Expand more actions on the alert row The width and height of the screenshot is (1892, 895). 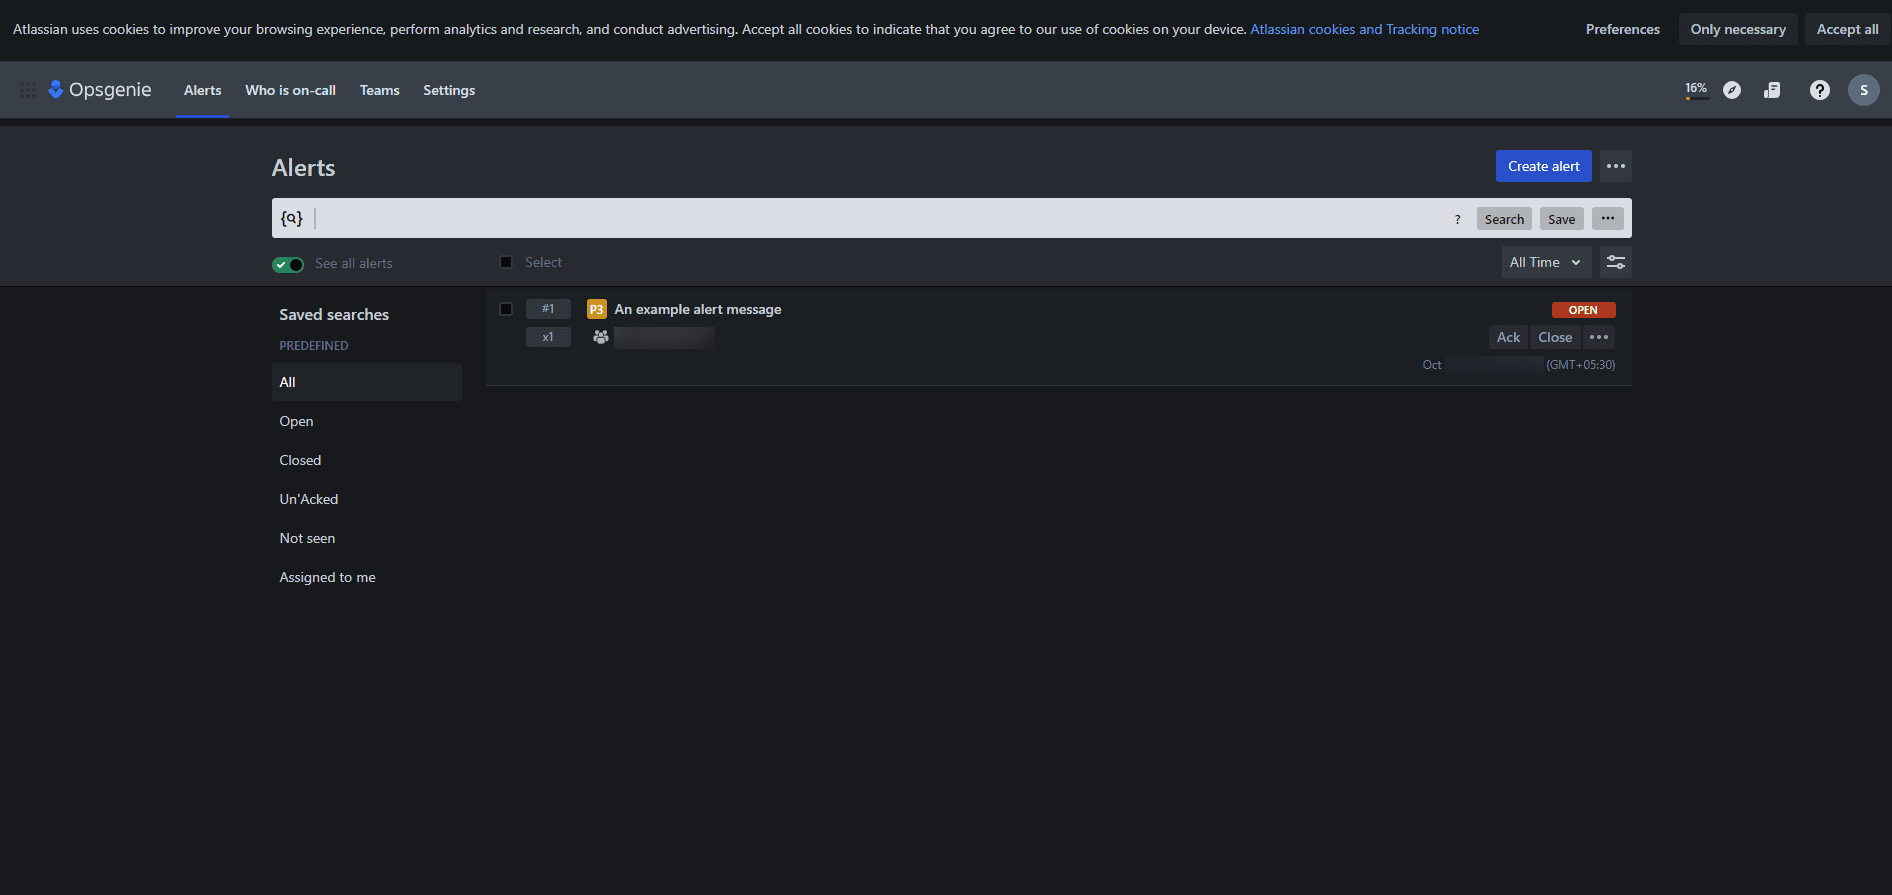tap(1599, 337)
